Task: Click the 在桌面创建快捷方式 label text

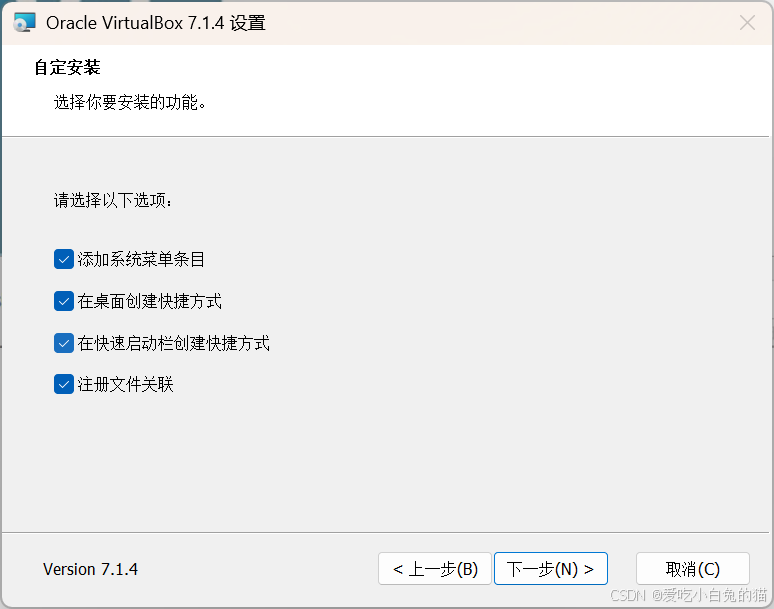Action: 149,301
